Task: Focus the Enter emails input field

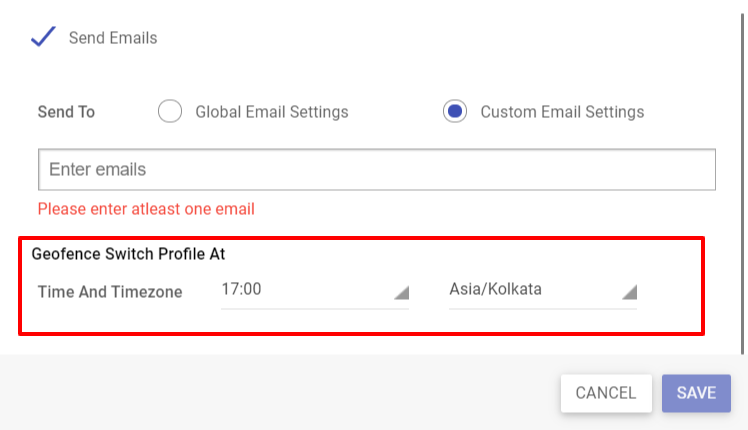Action: coord(377,169)
